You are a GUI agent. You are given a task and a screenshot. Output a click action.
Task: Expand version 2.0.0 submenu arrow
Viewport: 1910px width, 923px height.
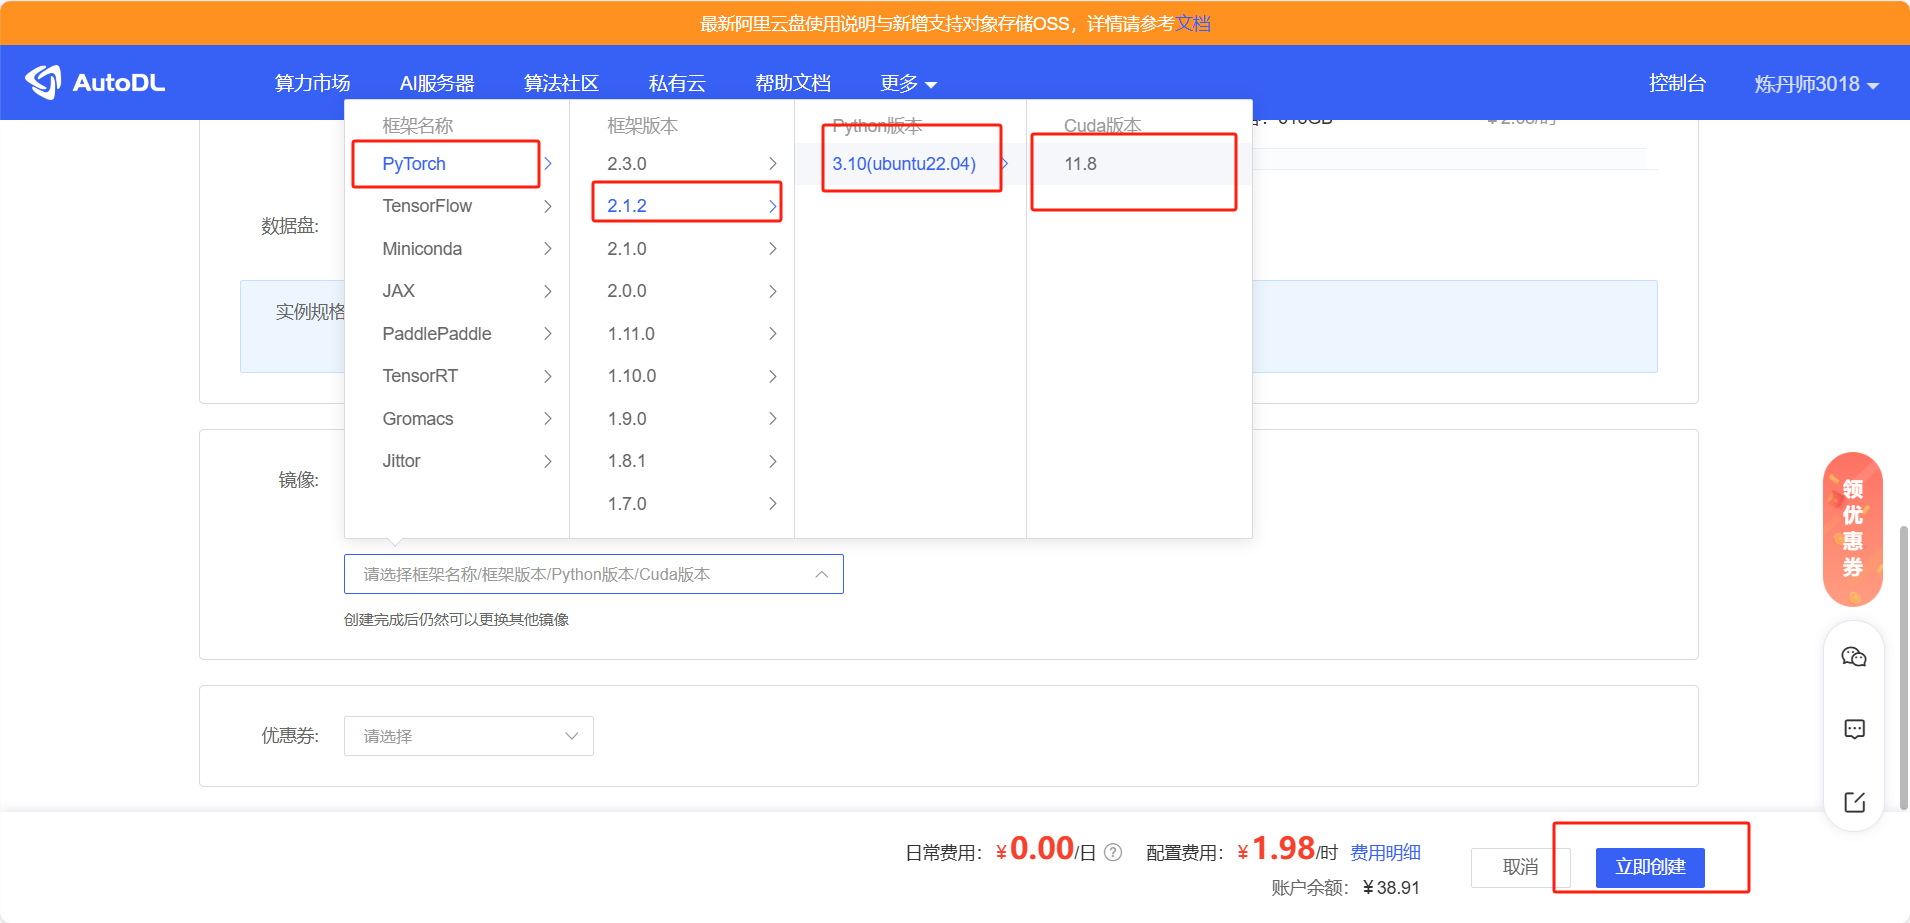pos(773,291)
